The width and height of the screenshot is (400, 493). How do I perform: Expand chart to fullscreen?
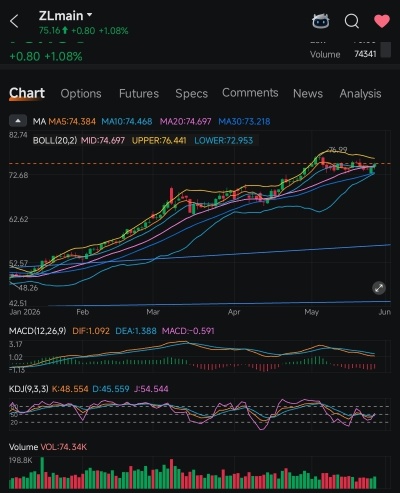(379, 288)
